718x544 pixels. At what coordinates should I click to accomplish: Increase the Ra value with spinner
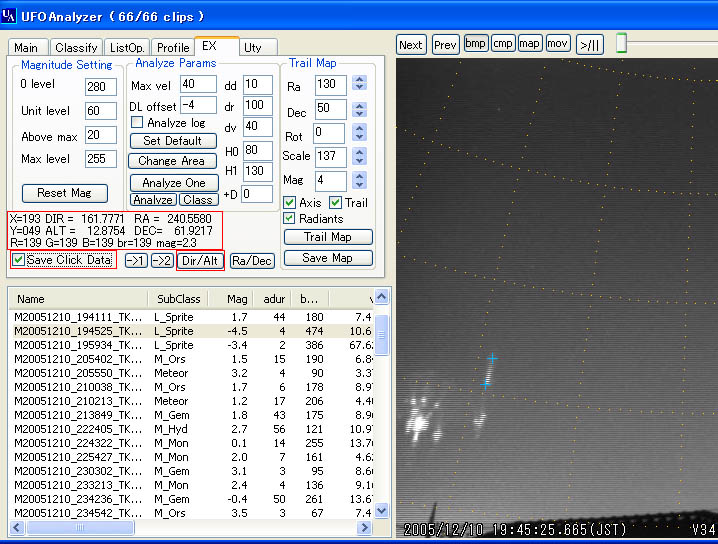click(360, 80)
